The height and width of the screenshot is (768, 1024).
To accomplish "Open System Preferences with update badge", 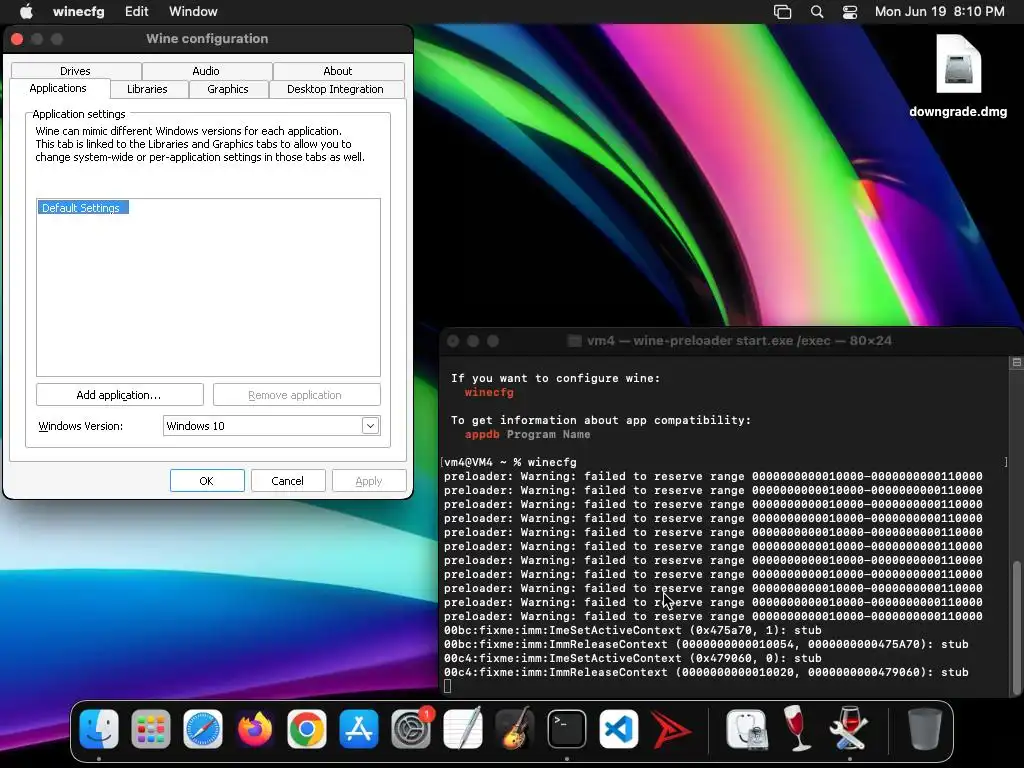I will click(411, 729).
